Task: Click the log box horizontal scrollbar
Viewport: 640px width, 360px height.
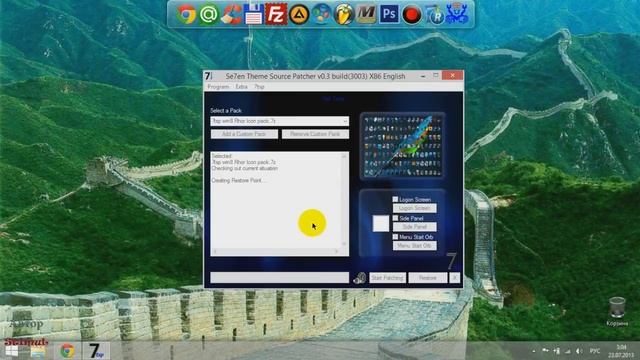Action: [276, 251]
